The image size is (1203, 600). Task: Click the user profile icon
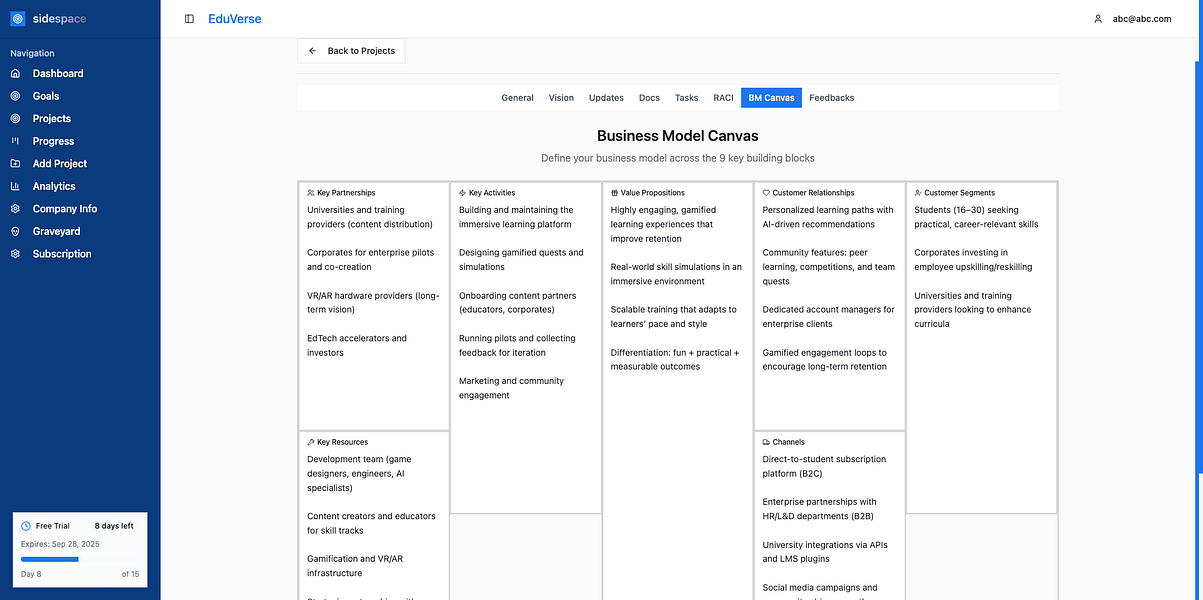tap(1098, 19)
